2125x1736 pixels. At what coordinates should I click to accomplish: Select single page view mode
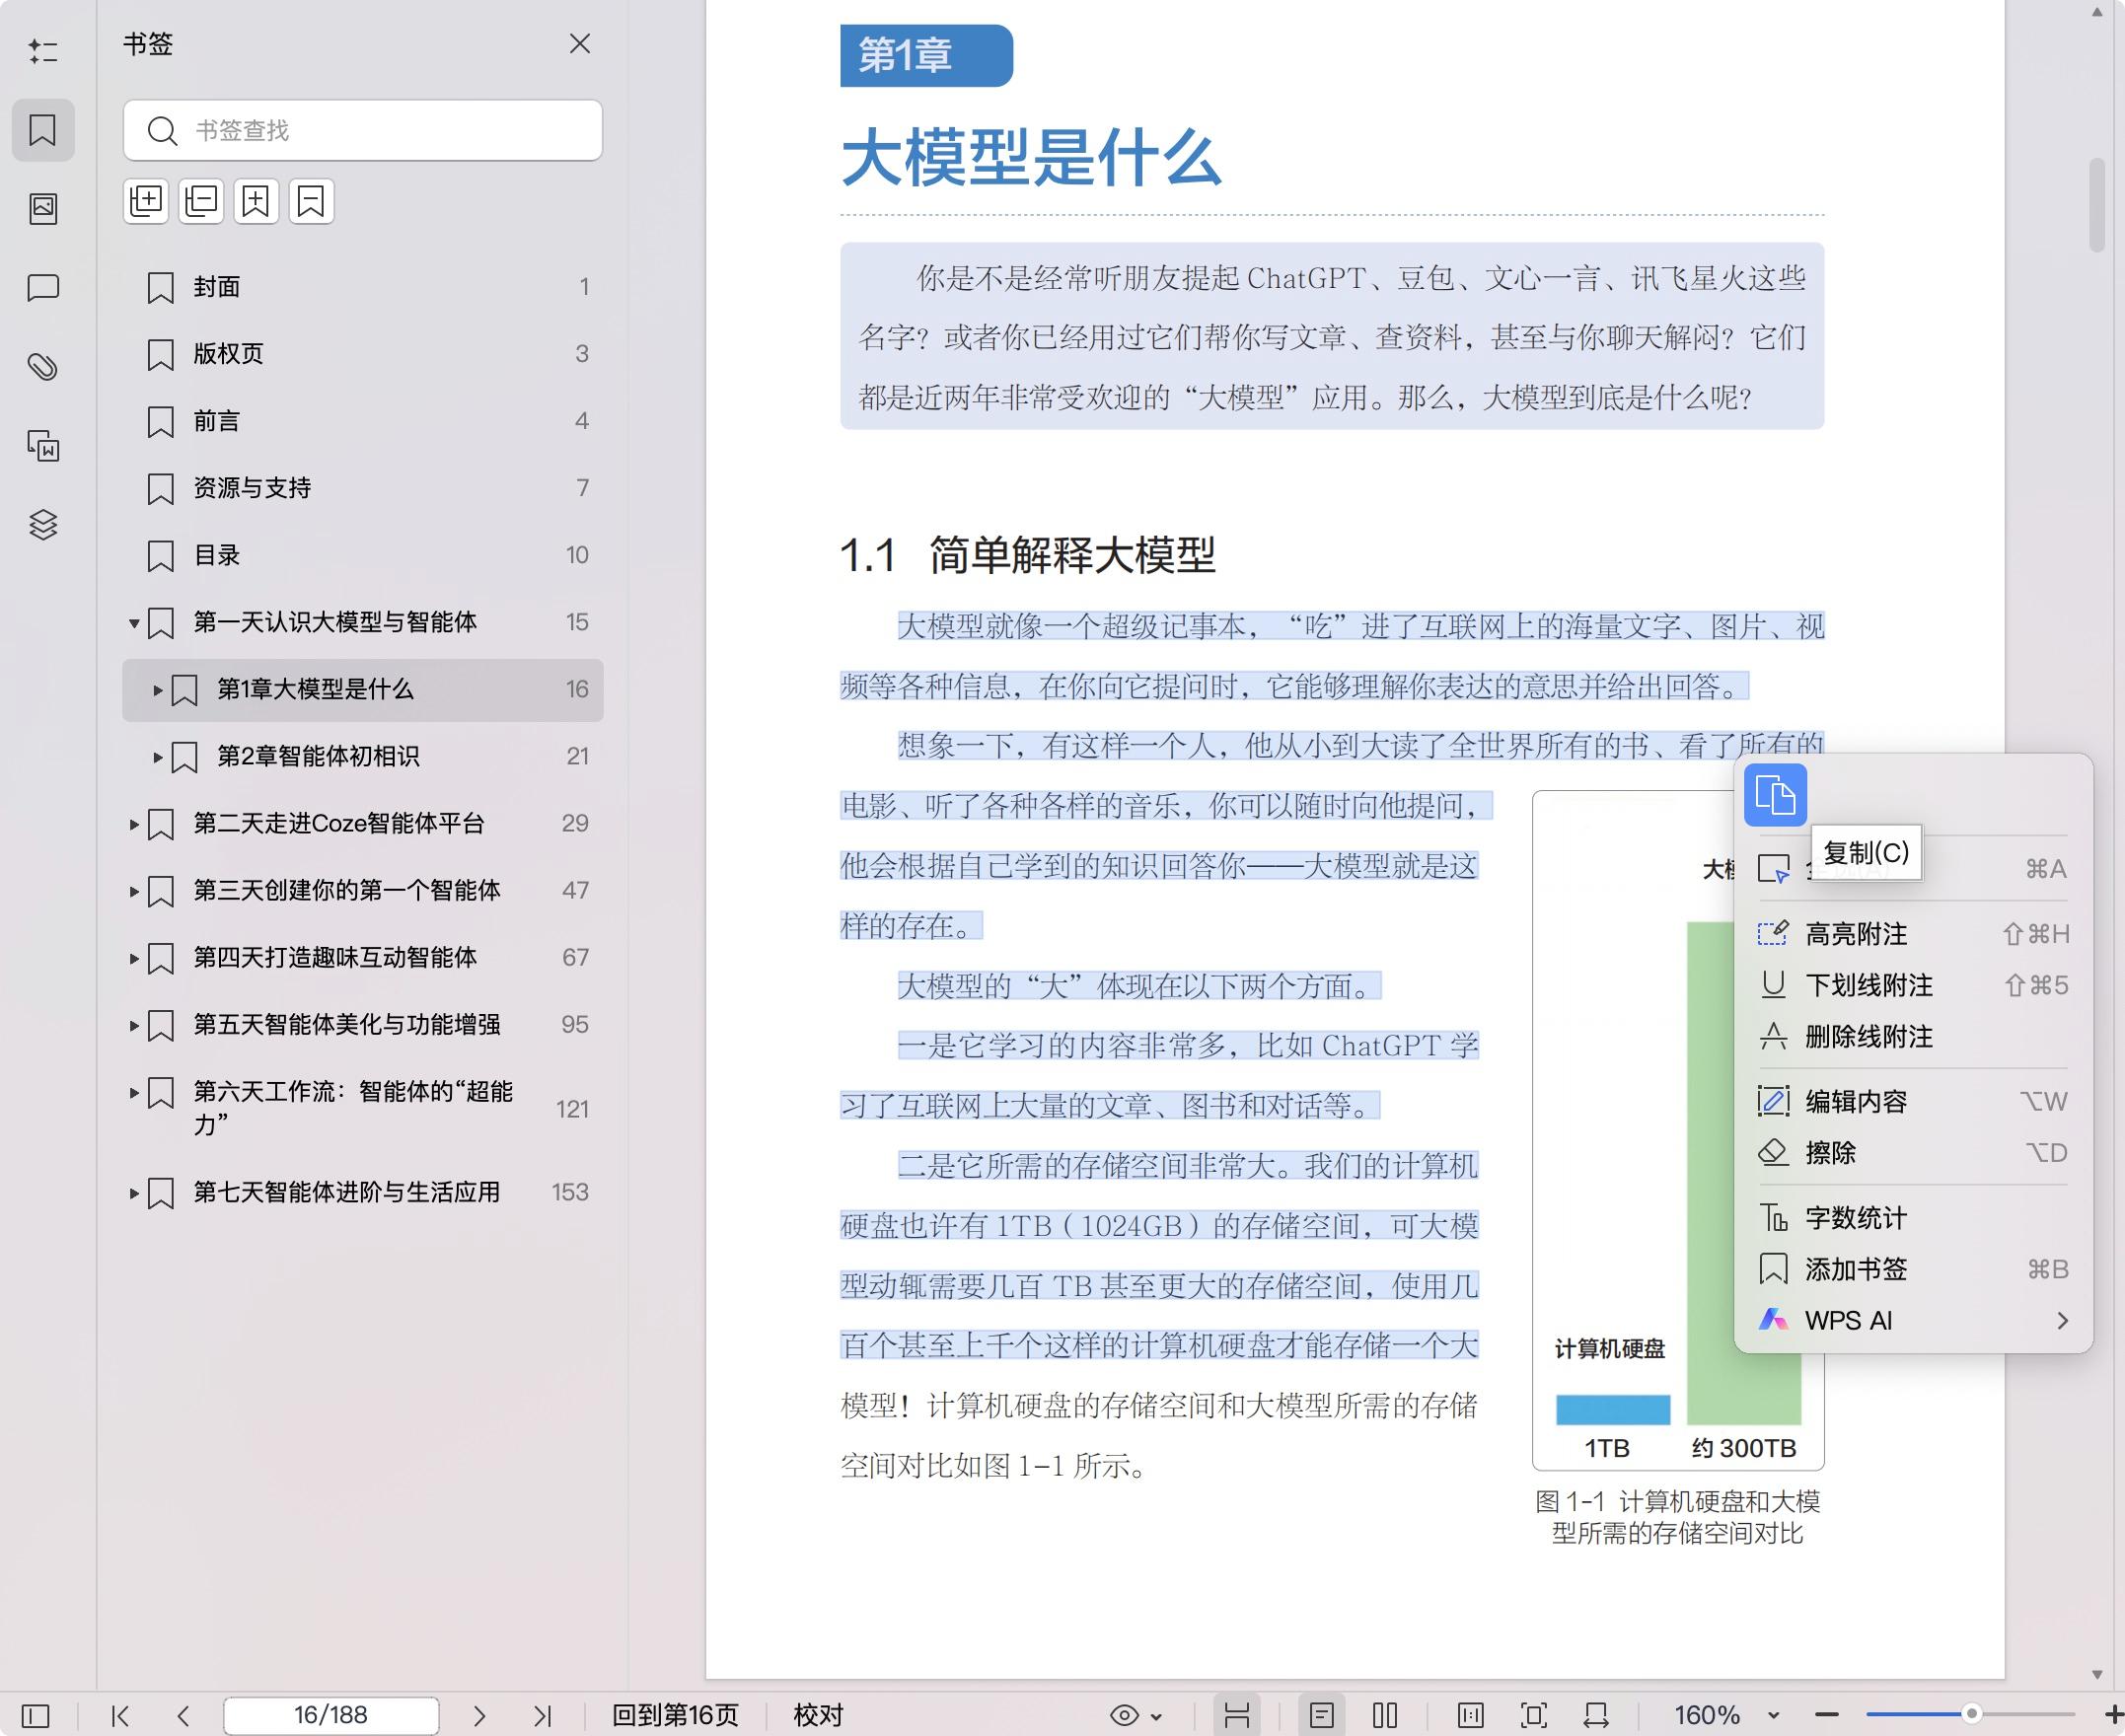1322,1716
